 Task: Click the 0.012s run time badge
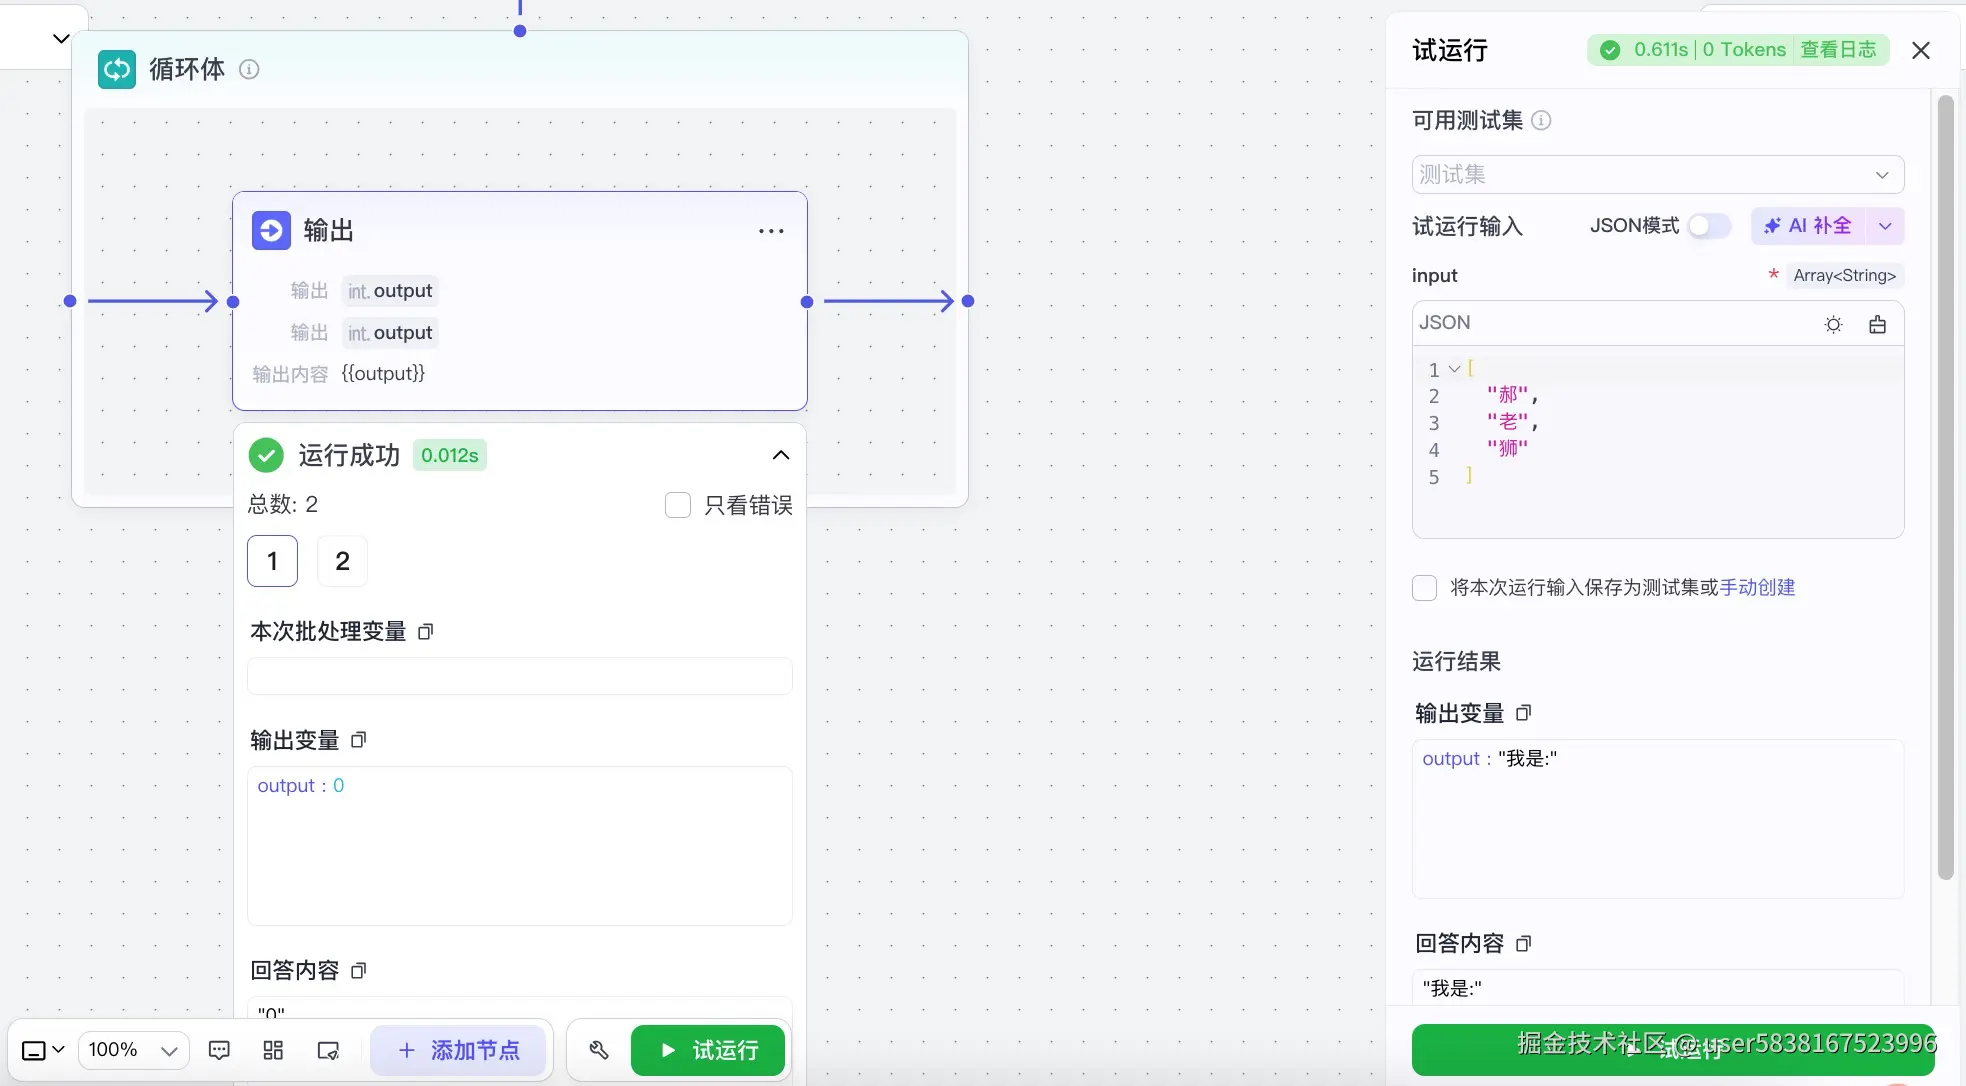tap(450, 455)
